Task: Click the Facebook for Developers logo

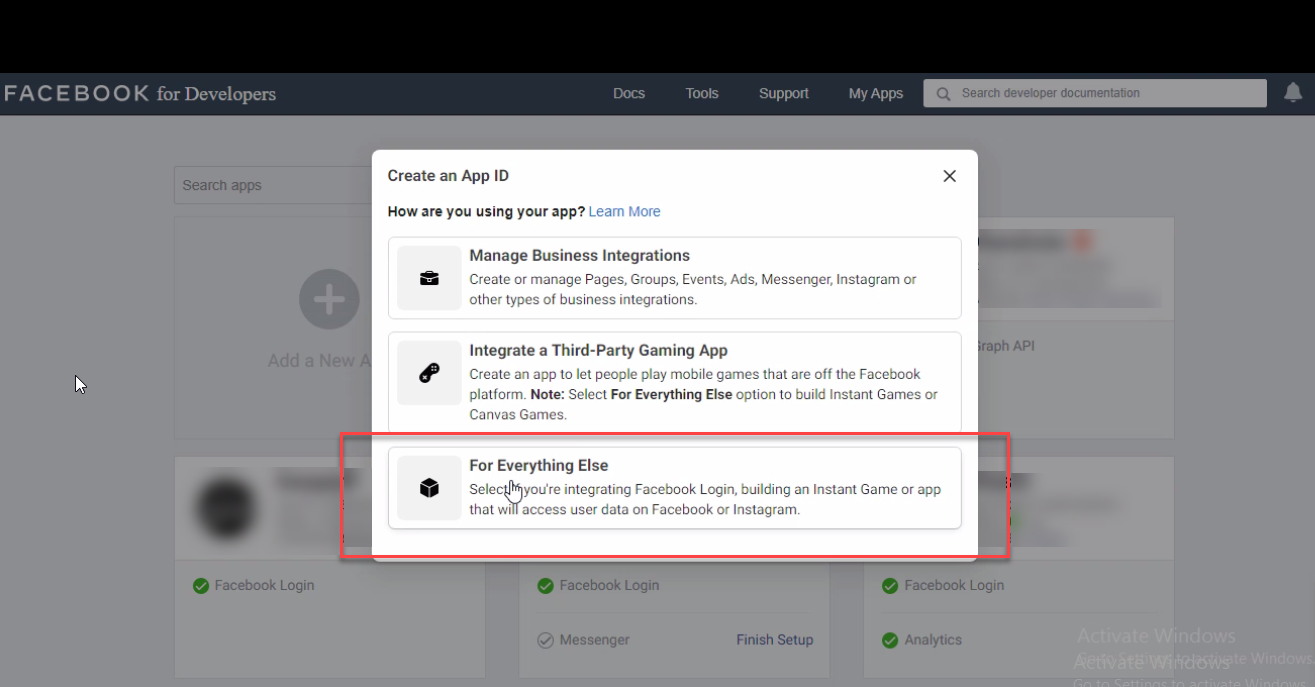Action: point(140,94)
